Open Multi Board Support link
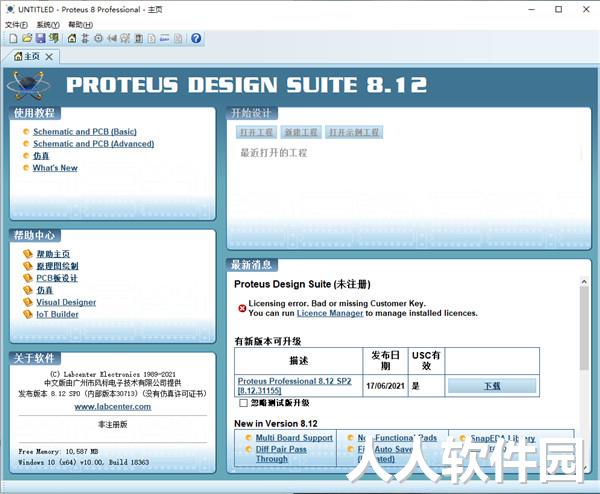Viewport: 600px width, 494px height. [x=294, y=438]
